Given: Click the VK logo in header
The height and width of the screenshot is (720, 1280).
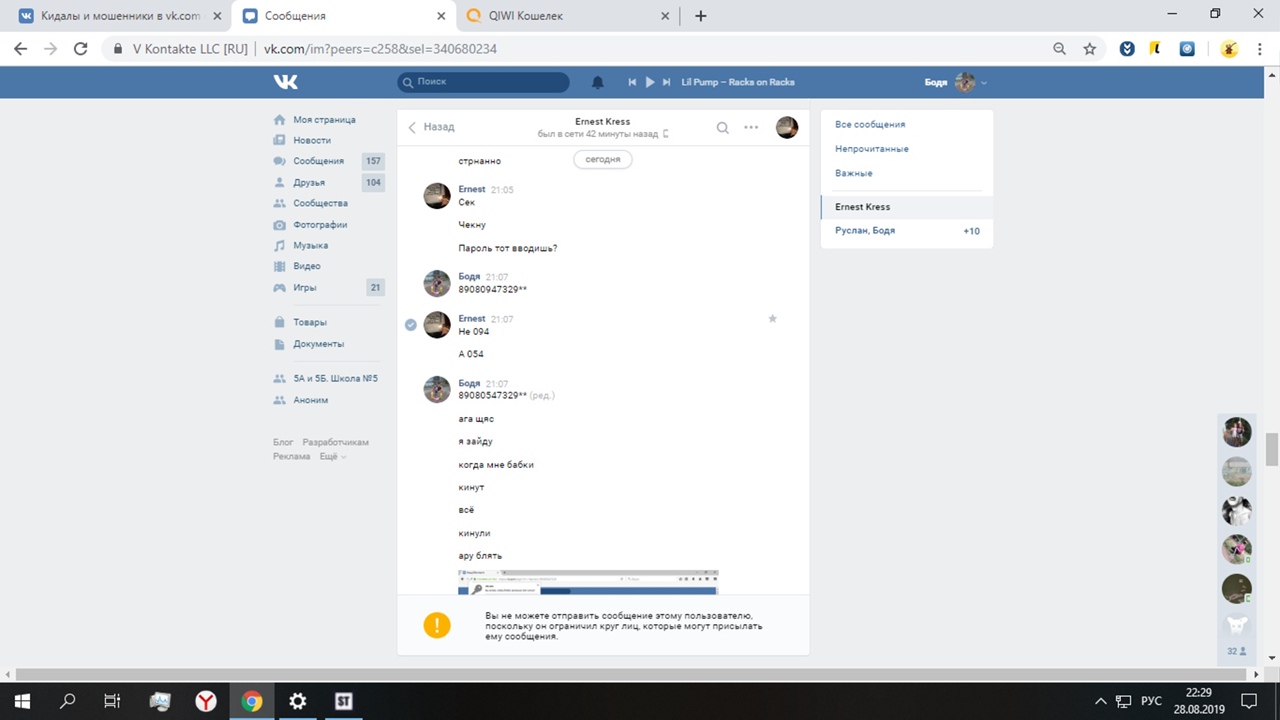Looking at the screenshot, I should point(286,82).
